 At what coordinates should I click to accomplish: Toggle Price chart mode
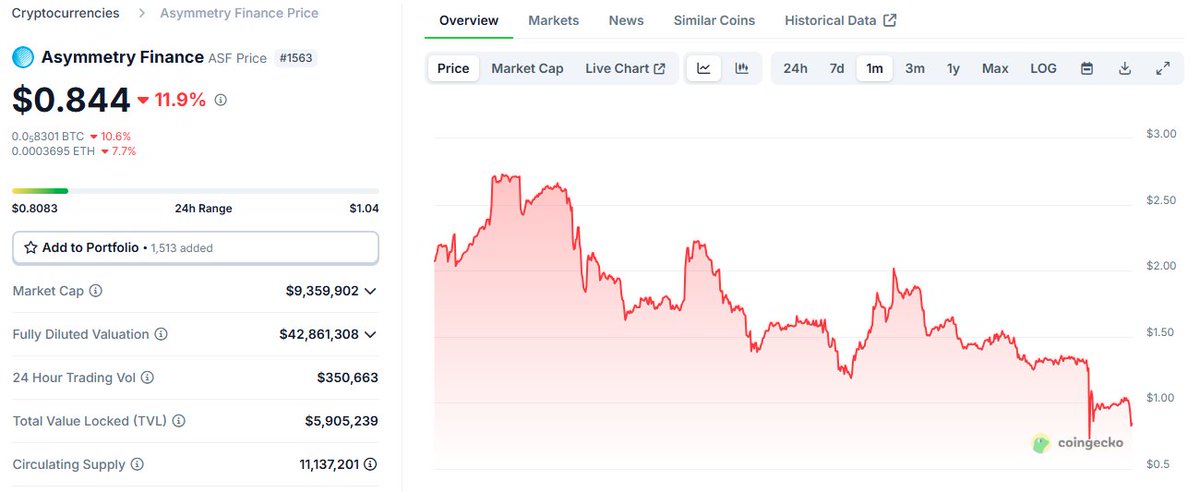[453, 68]
